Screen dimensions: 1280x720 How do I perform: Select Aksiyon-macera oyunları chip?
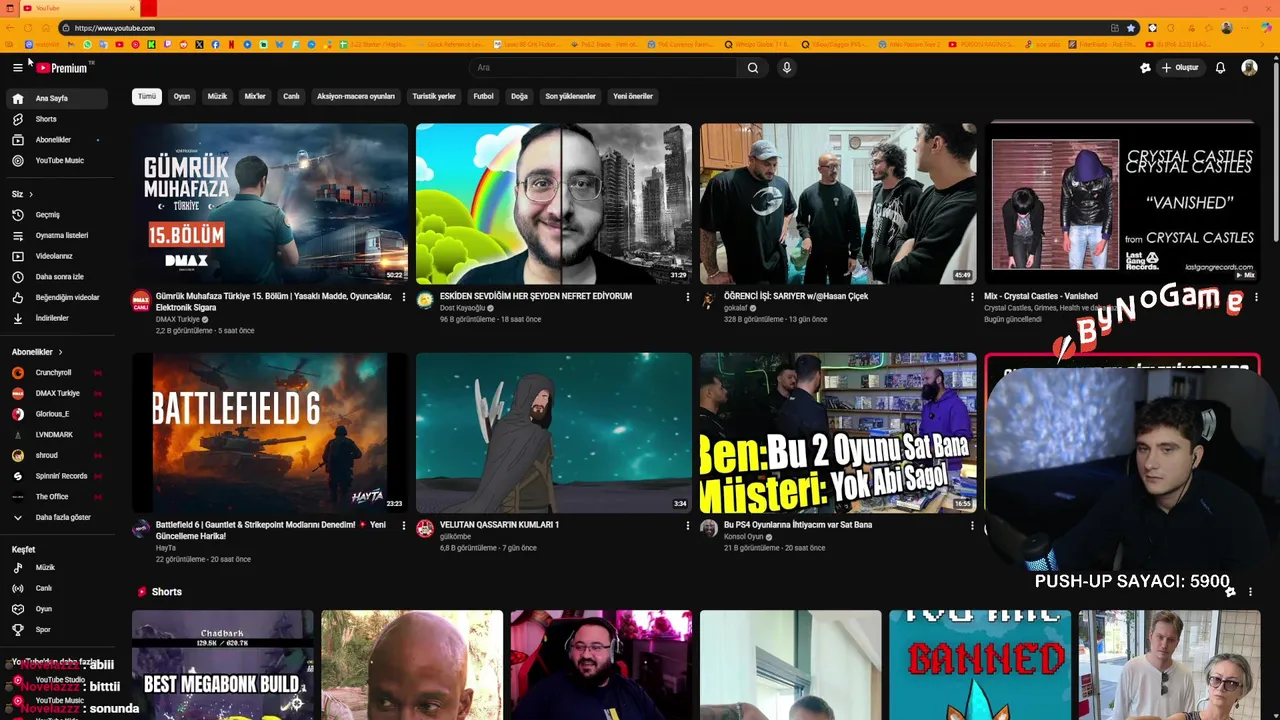356,97
